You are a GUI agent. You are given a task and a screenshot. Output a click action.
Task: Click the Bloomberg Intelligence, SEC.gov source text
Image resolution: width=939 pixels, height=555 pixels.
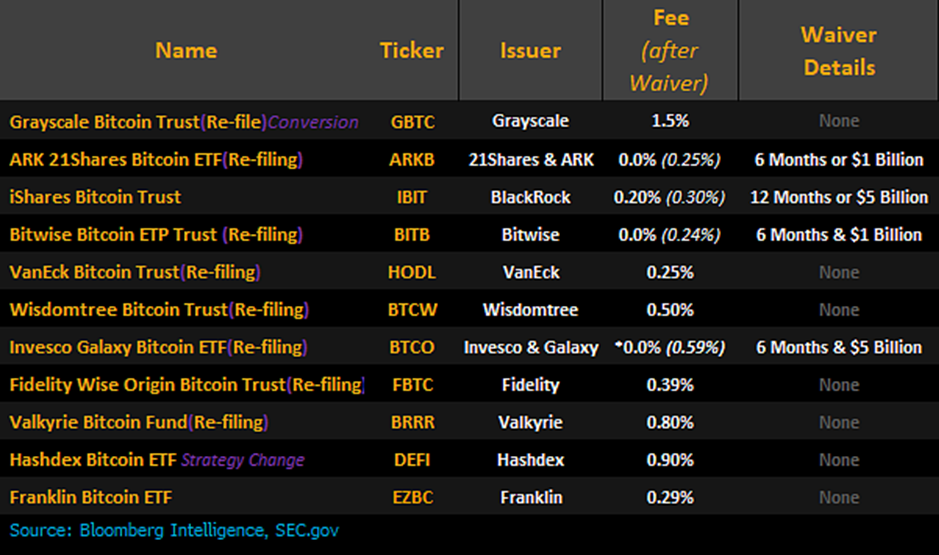[x=174, y=530]
